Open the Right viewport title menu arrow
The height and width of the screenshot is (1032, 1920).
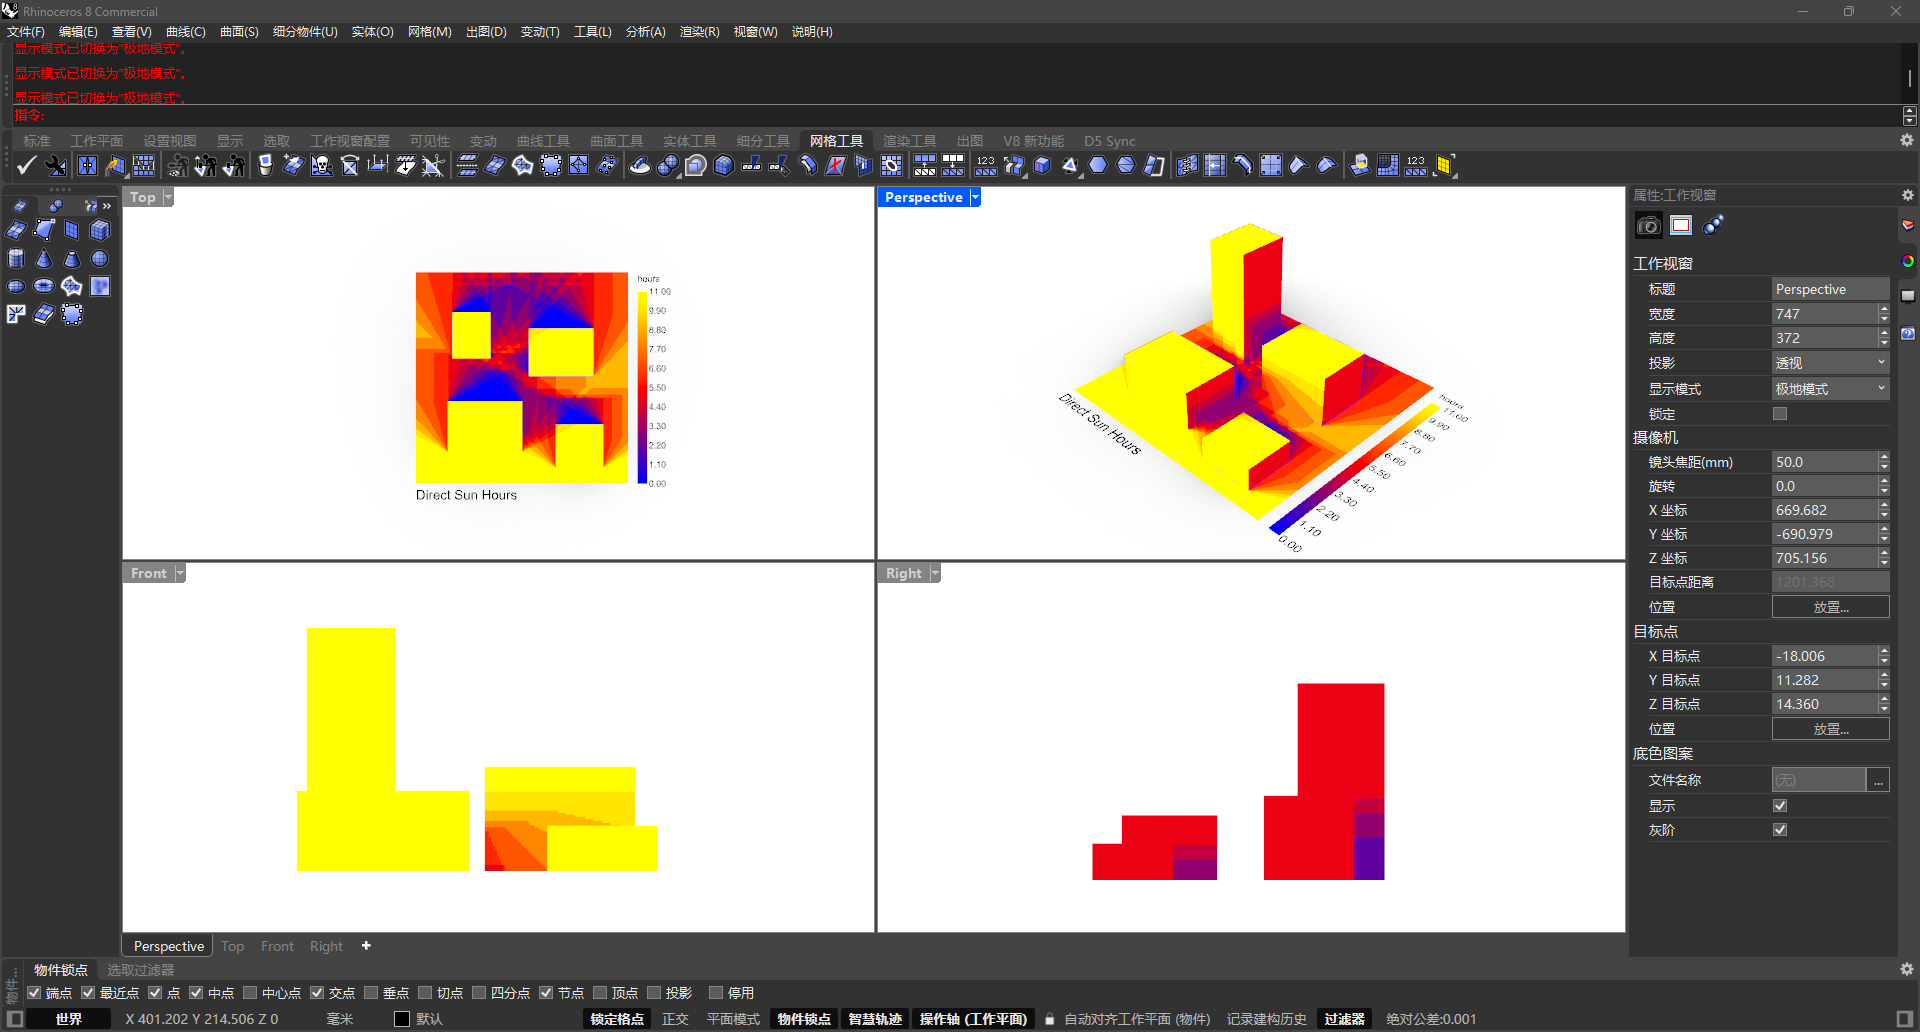click(935, 573)
